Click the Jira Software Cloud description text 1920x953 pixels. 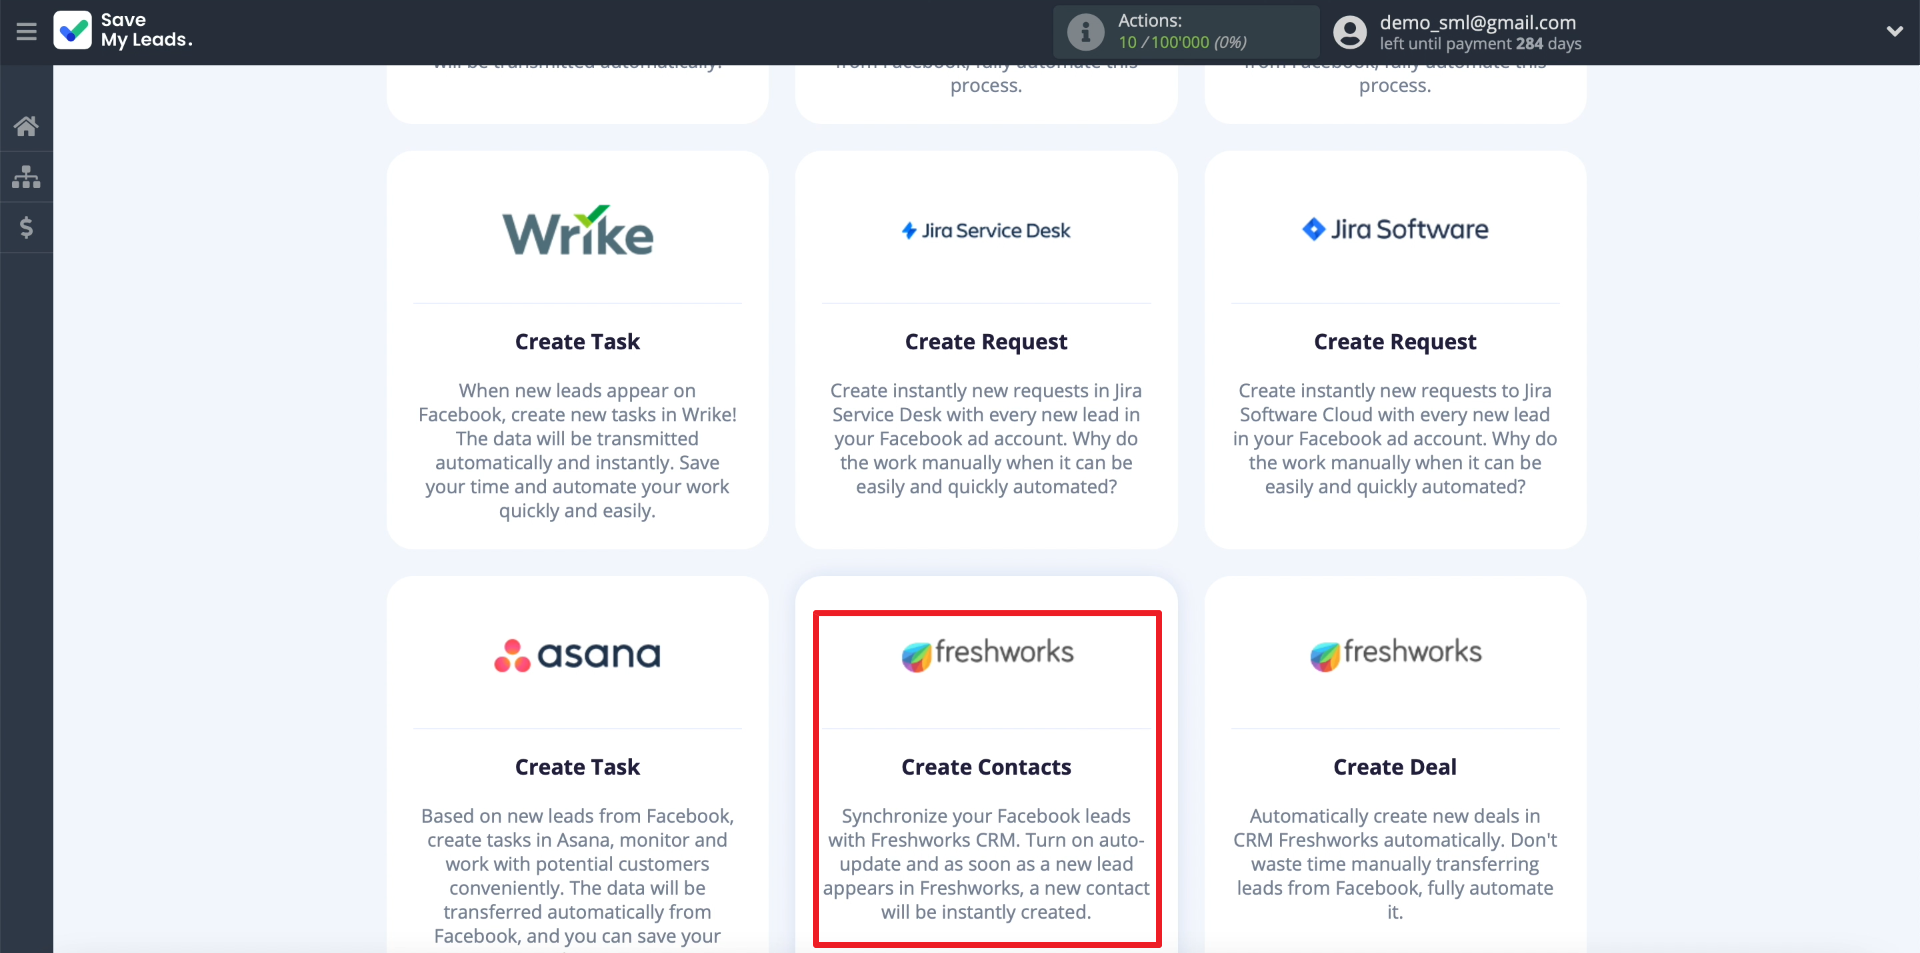pyautogui.click(x=1395, y=439)
